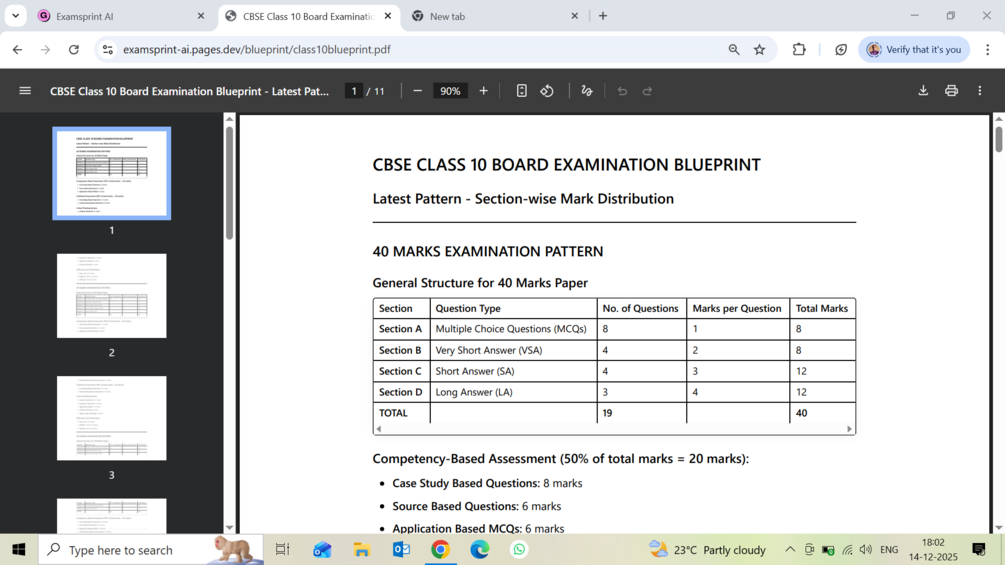Open the Windows Start menu

(19, 550)
